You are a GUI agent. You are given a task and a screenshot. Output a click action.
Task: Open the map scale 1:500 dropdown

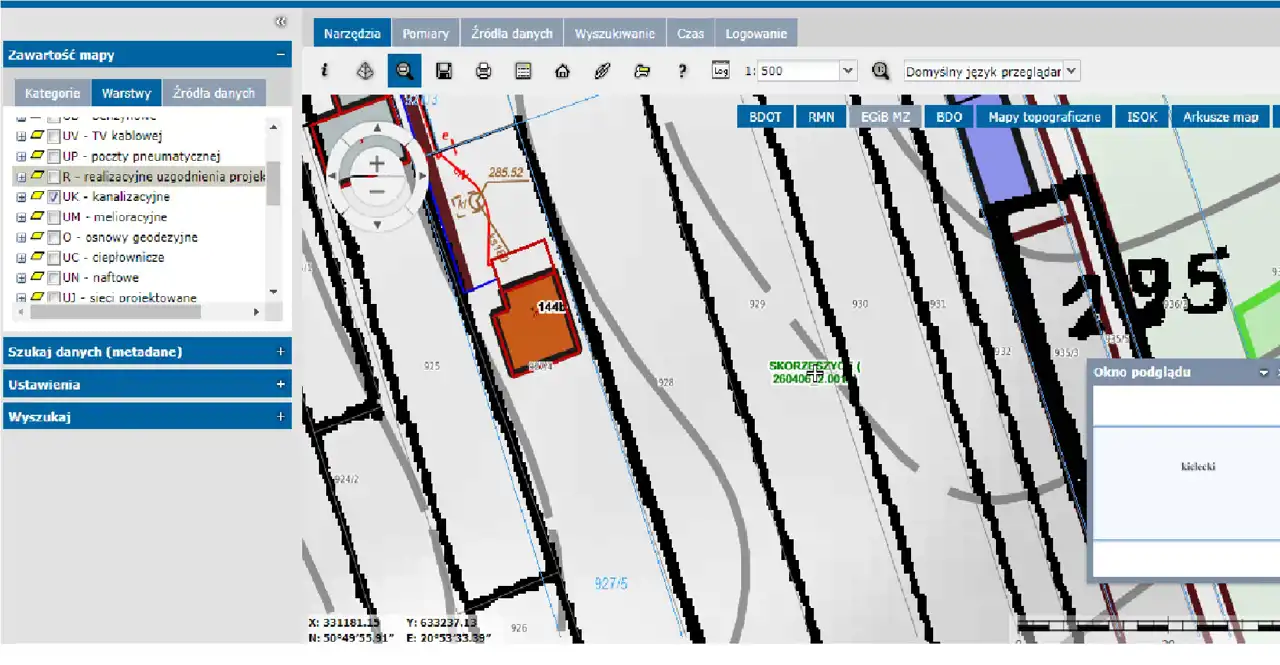[x=848, y=71]
